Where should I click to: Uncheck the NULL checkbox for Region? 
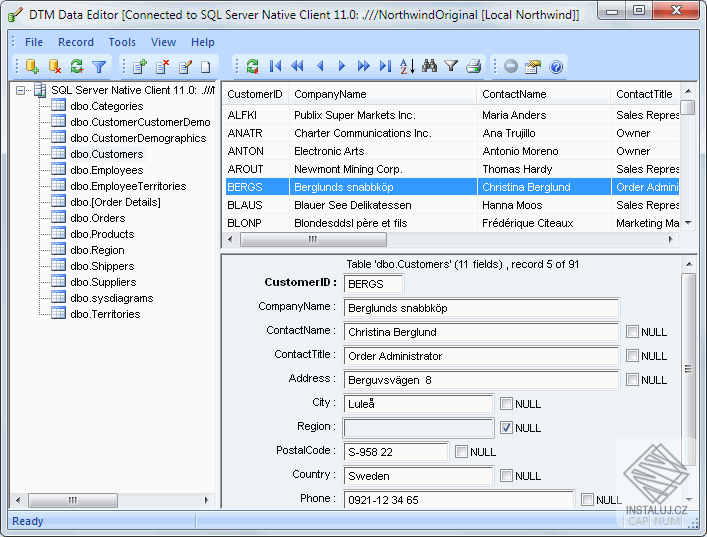506,427
